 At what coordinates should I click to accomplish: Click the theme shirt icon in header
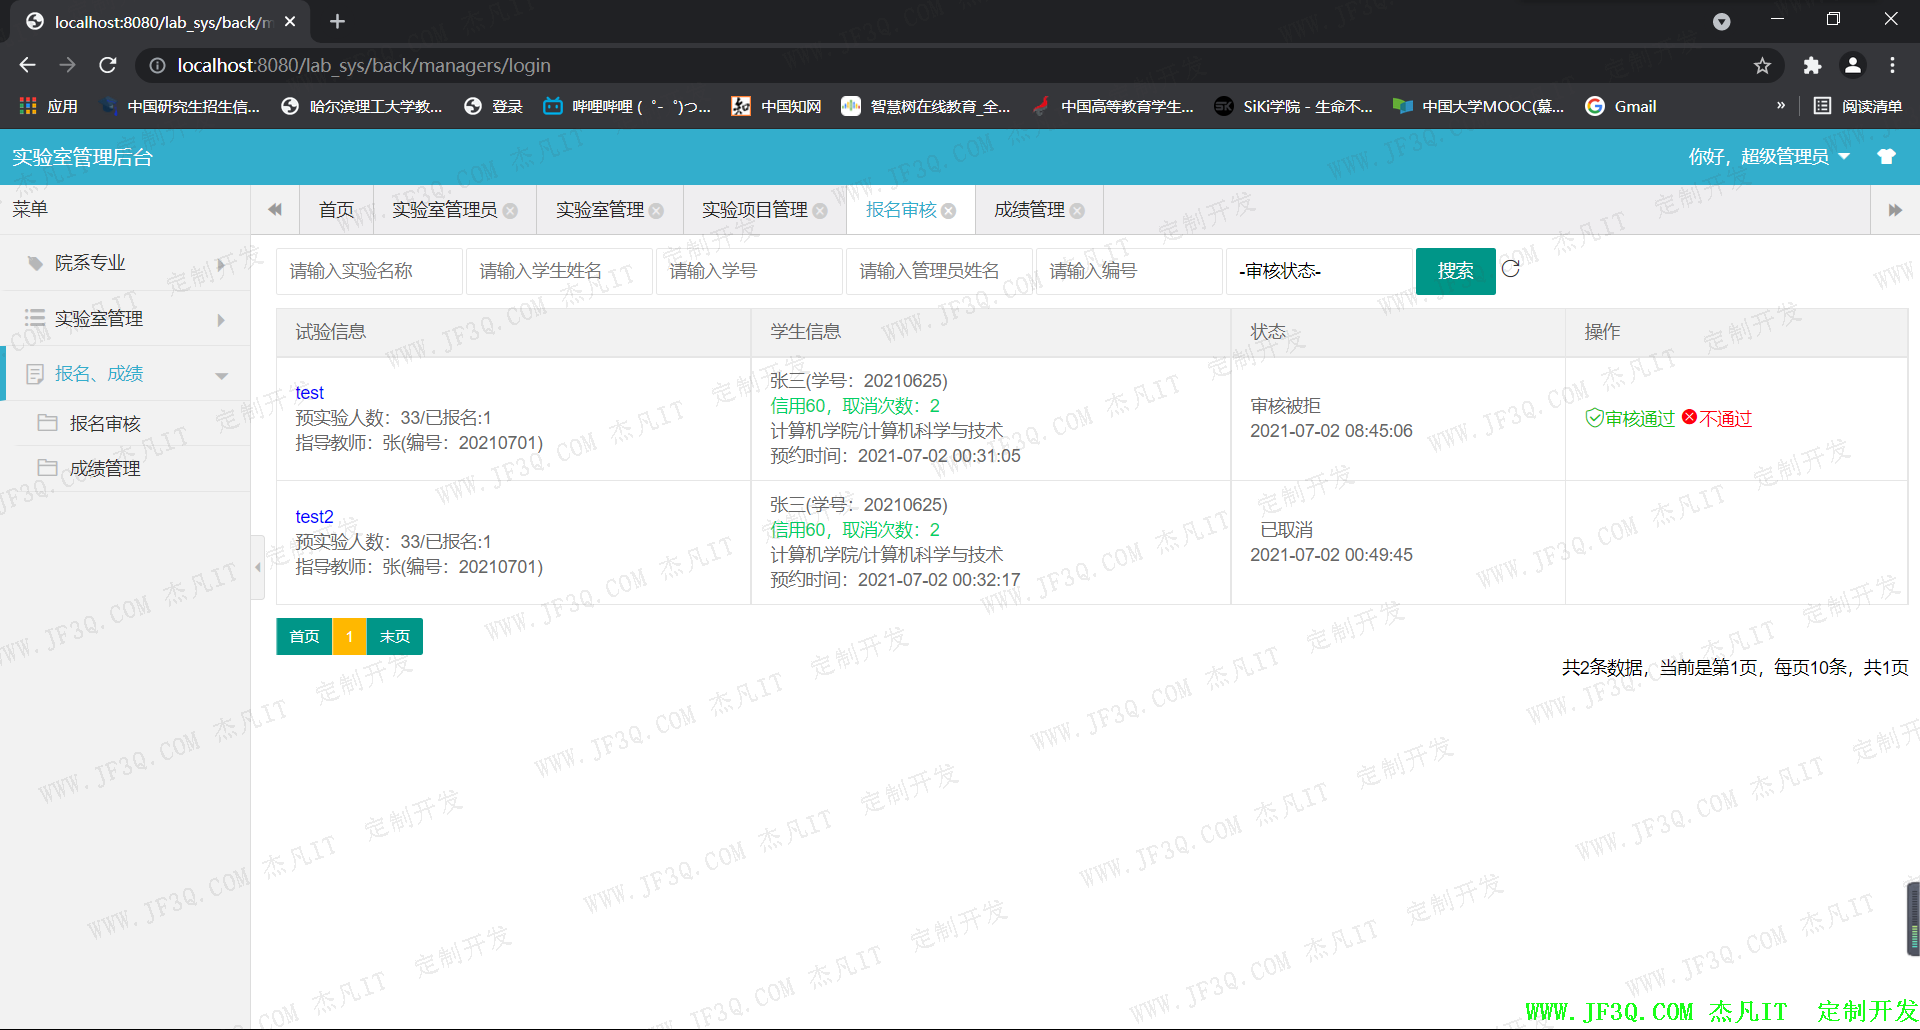[1886, 156]
